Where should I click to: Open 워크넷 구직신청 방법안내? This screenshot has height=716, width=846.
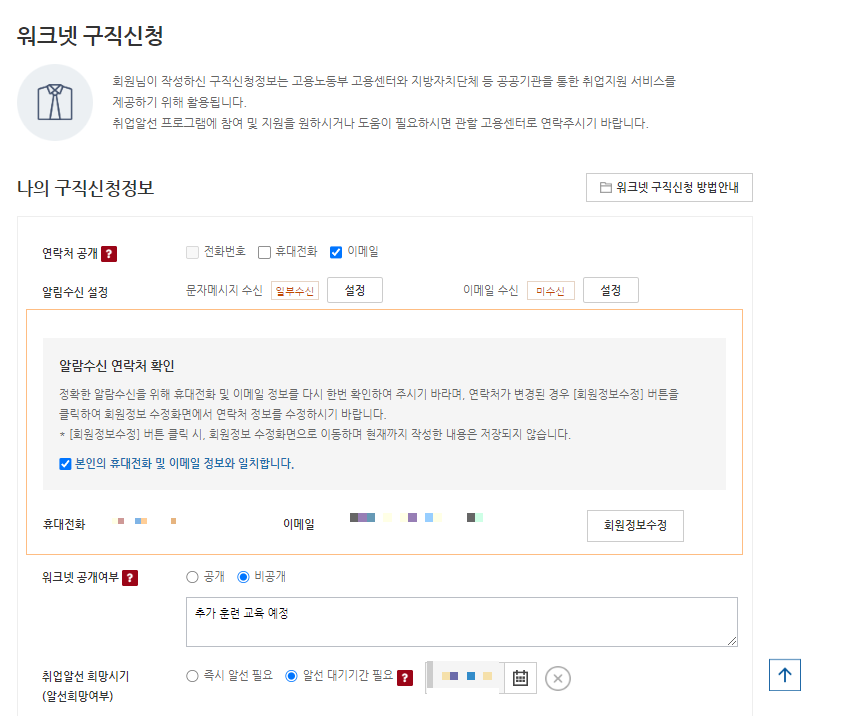(668, 187)
